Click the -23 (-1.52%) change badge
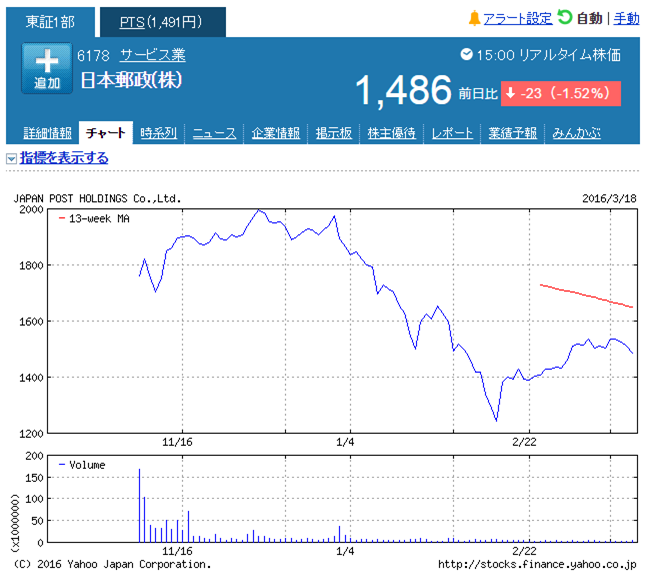This screenshot has width=648, height=579. coord(561,93)
